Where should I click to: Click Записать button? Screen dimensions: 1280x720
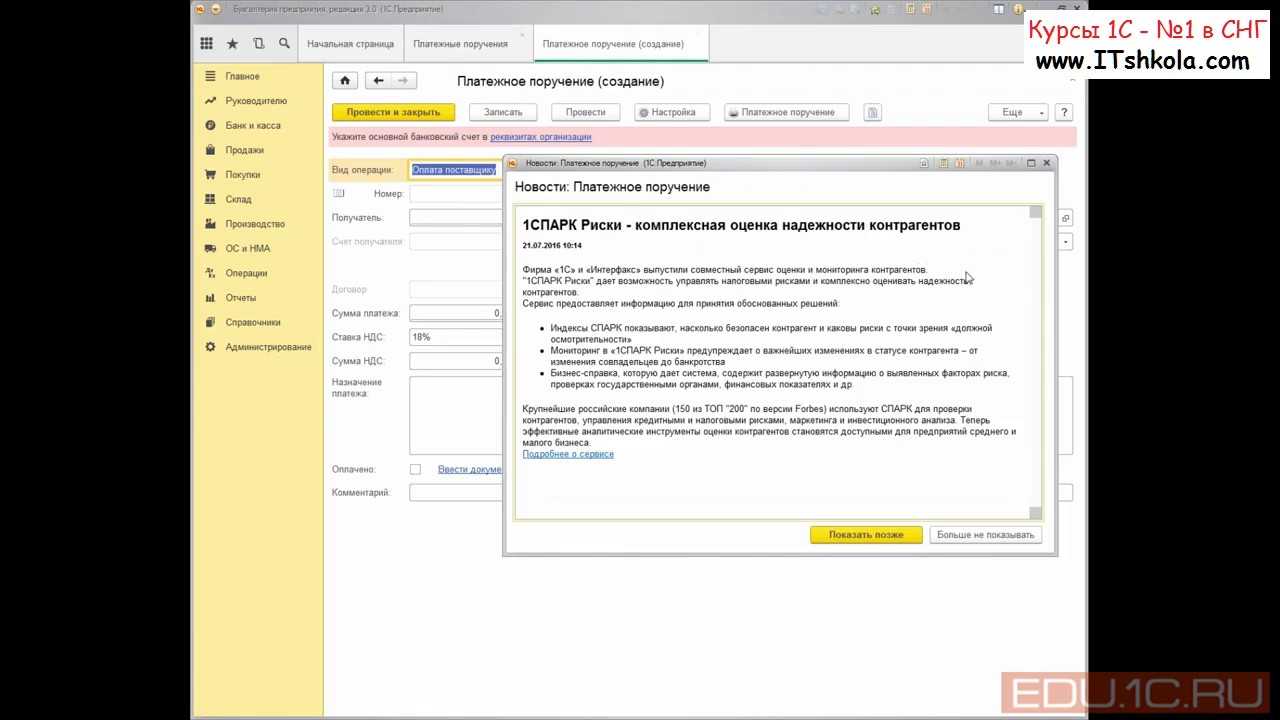click(x=503, y=112)
